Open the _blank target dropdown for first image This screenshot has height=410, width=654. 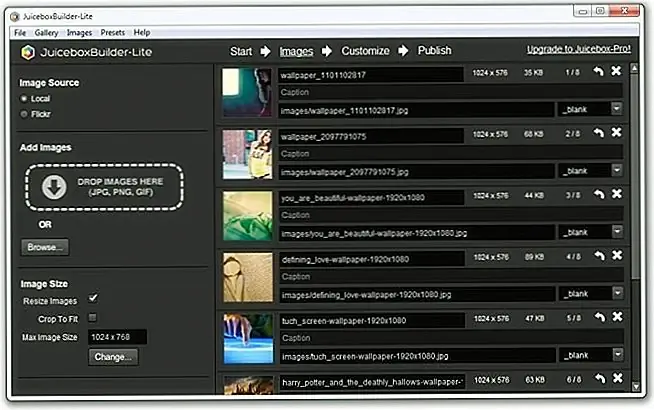coord(616,108)
